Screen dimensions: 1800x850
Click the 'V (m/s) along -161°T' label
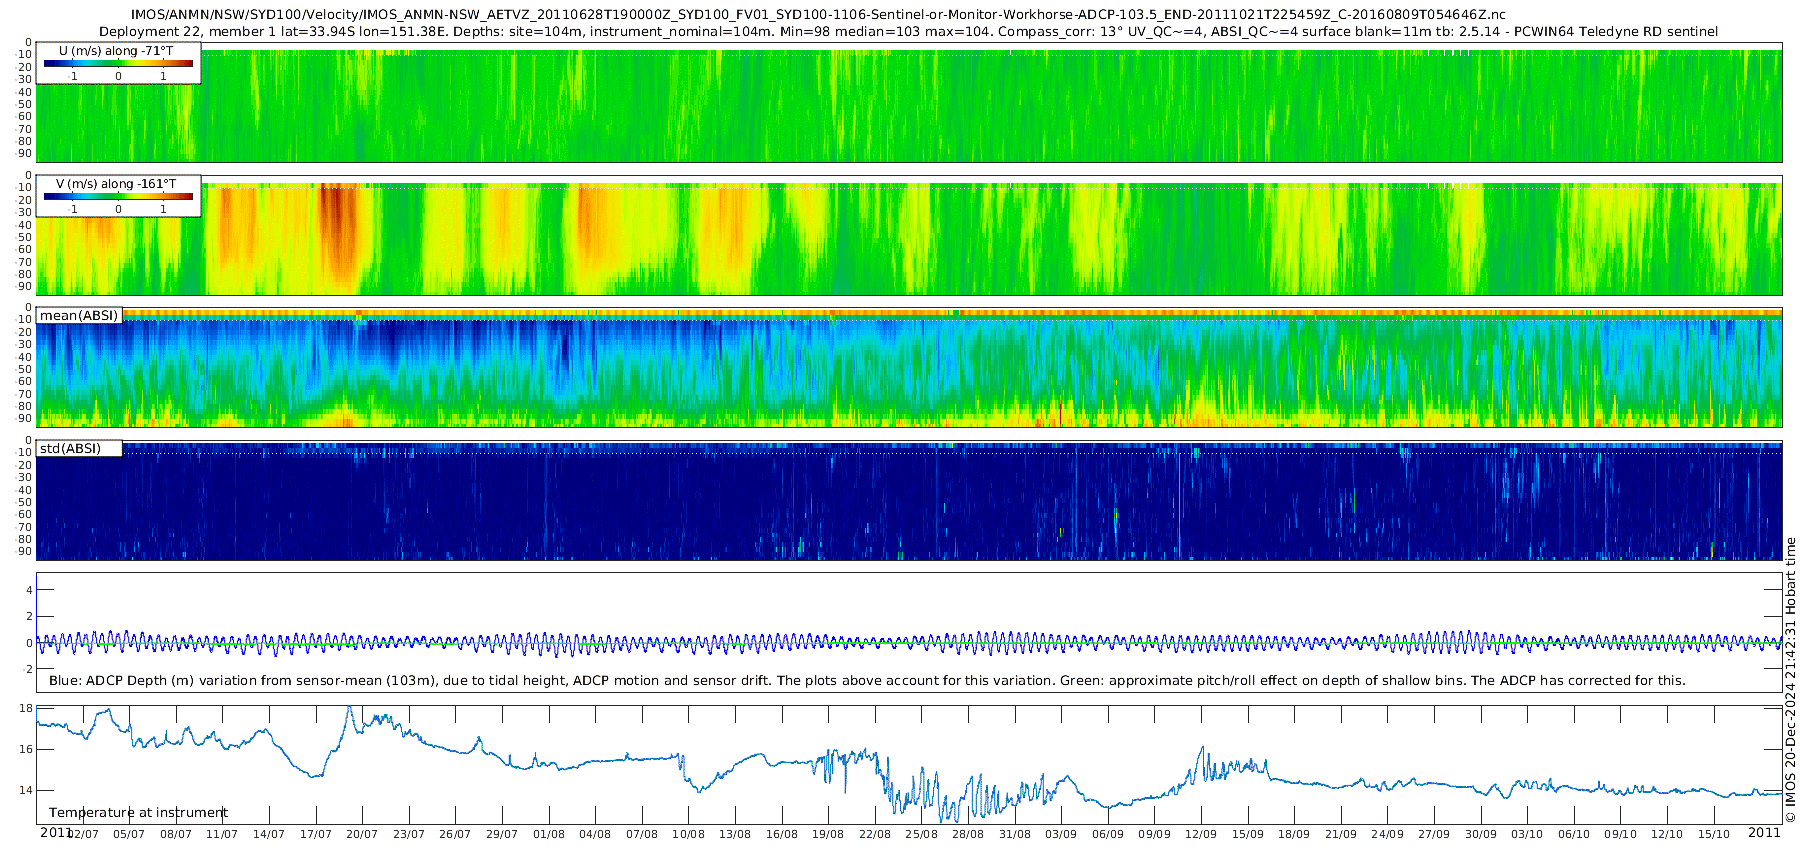116,184
